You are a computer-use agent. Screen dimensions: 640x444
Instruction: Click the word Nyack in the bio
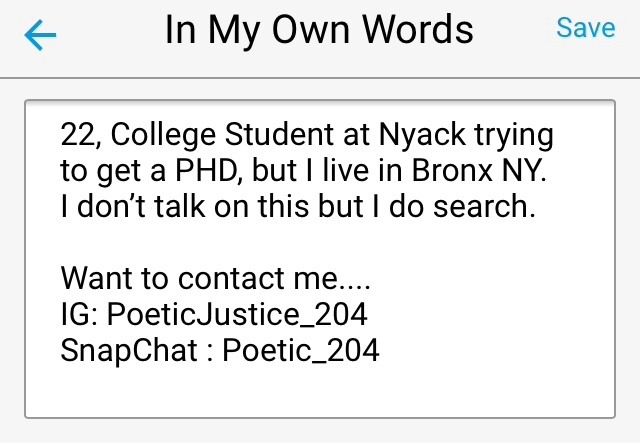pyautogui.click(x=422, y=134)
